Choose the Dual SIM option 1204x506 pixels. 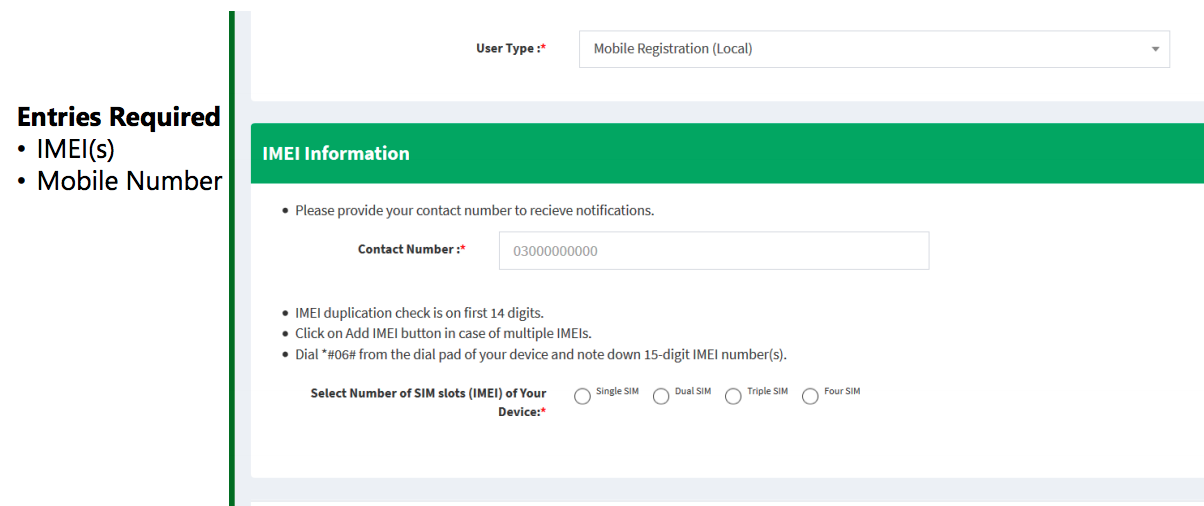coord(661,397)
